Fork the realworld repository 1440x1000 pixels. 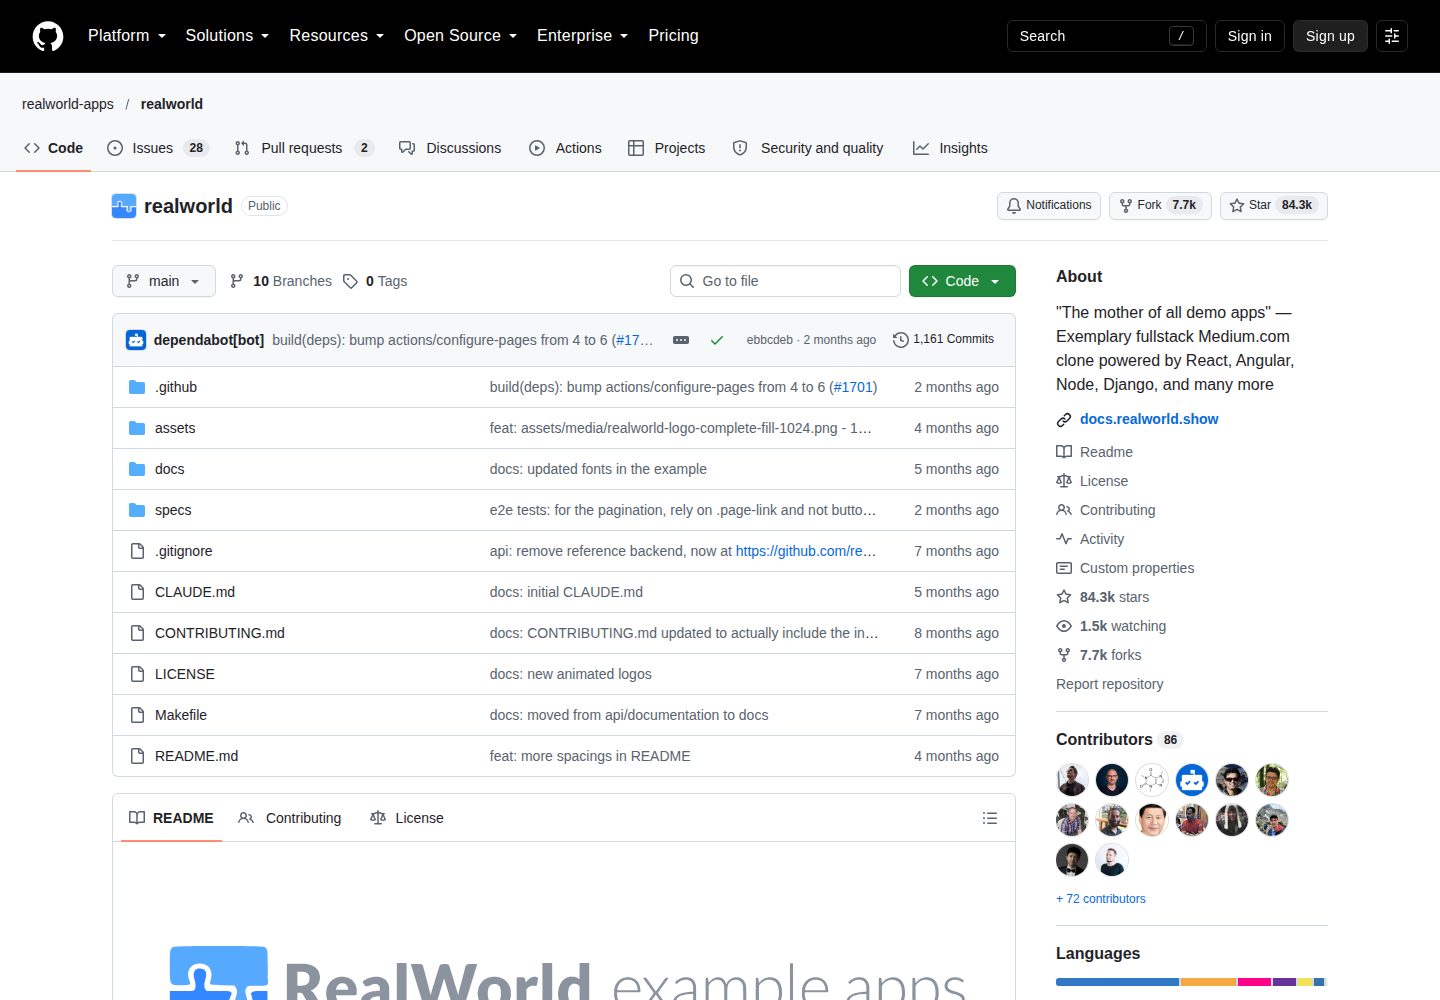(x=1160, y=206)
